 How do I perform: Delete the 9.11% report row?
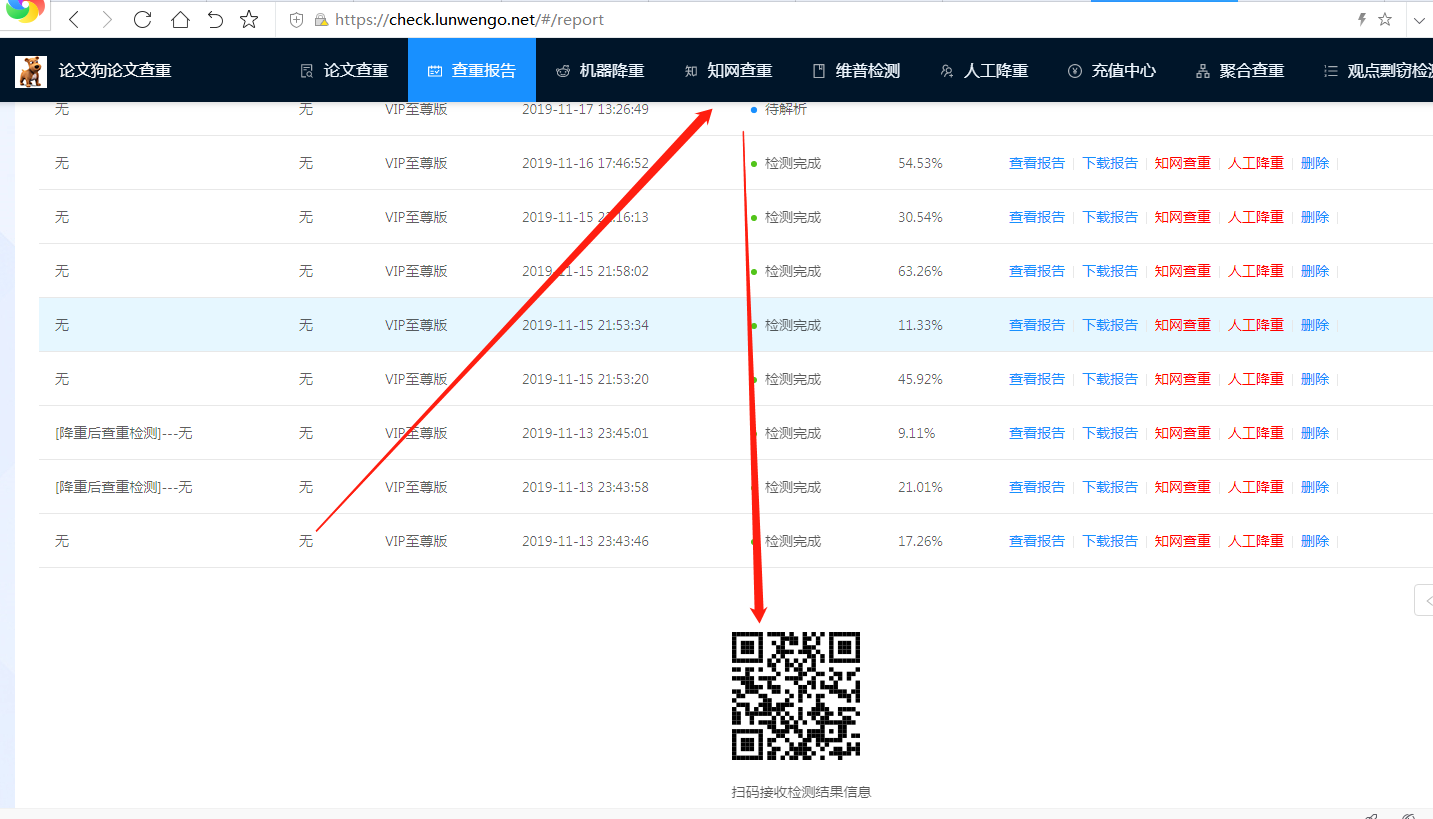click(x=1315, y=433)
